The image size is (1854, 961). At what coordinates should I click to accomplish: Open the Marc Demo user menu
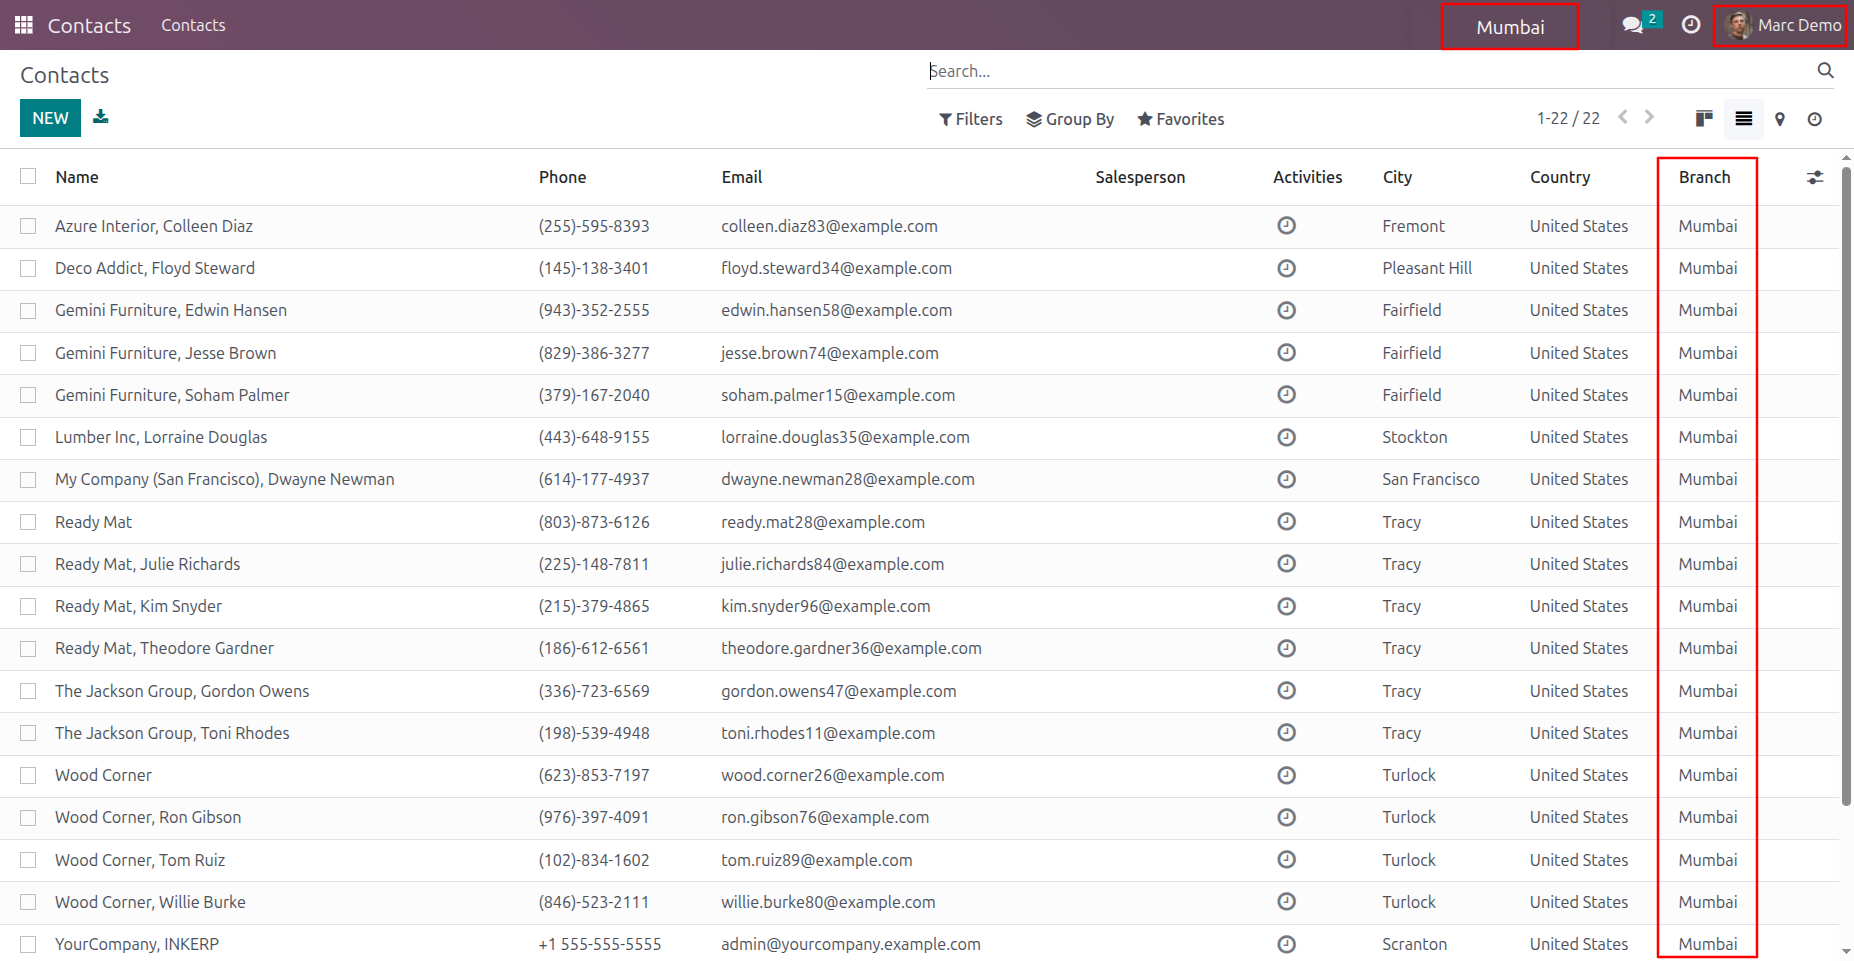[x=1783, y=25]
